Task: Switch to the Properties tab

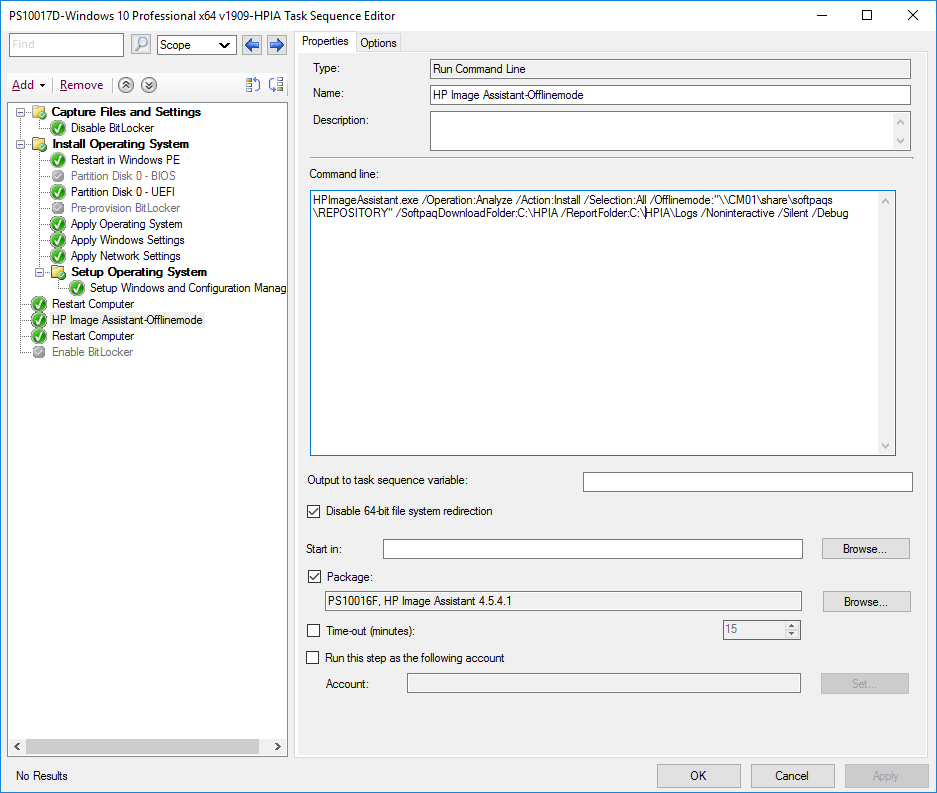Action: point(325,41)
